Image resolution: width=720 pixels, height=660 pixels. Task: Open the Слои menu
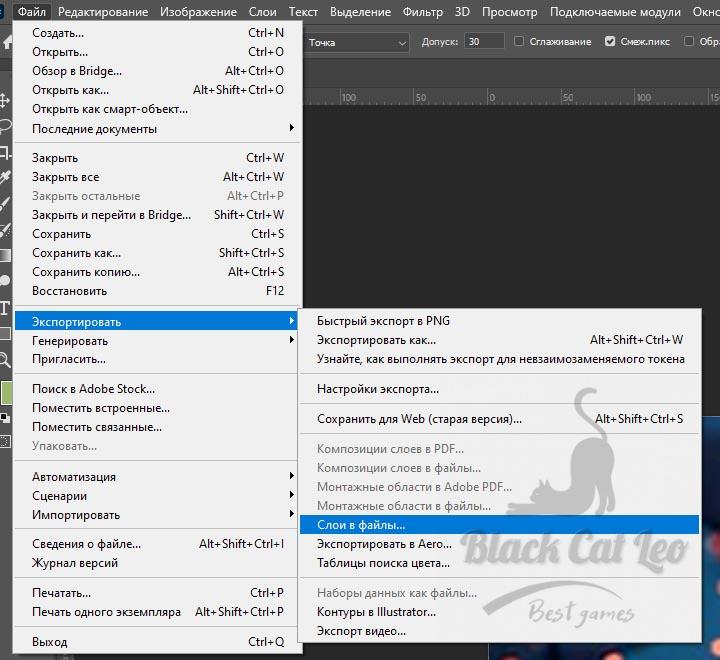pyautogui.click(x=263, y=11)
